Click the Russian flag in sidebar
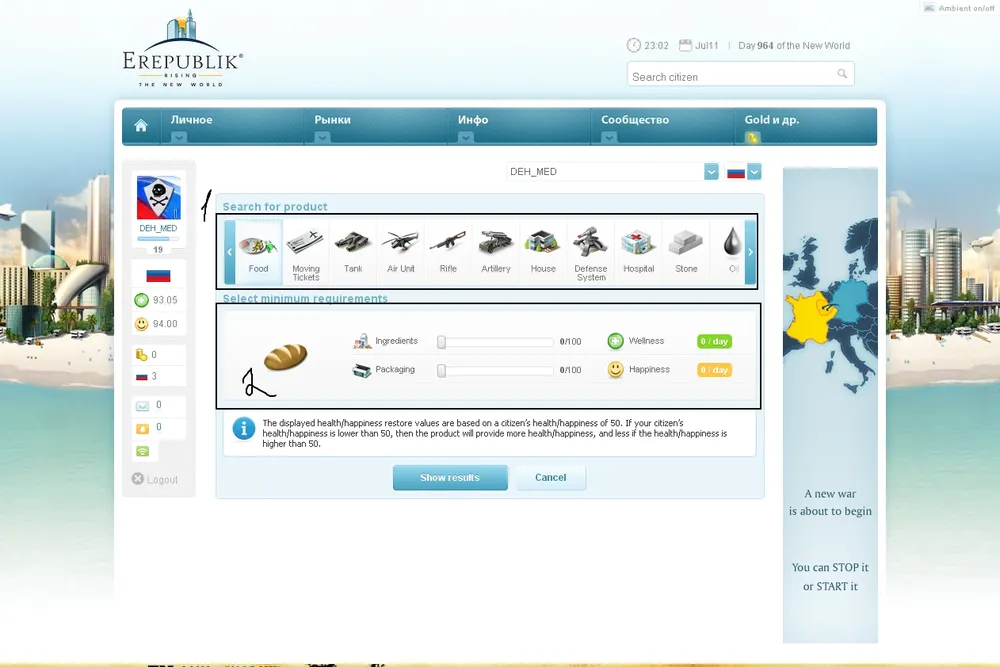1000x667 pixels. coord(158,275)
